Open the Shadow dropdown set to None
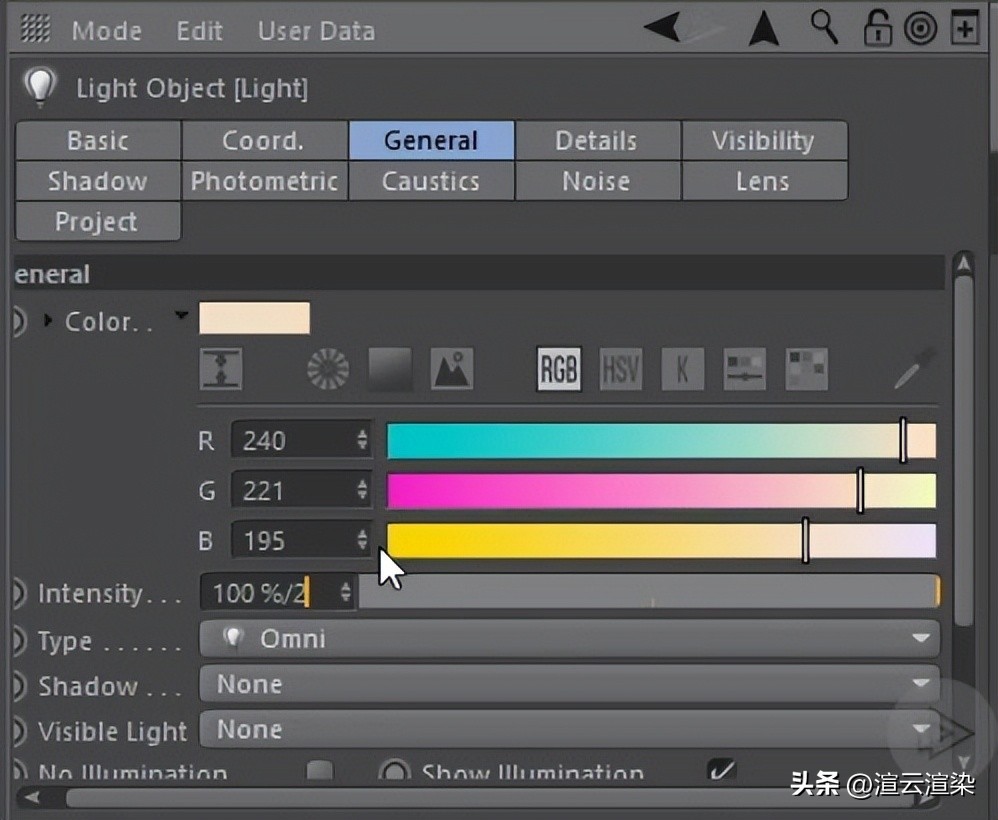Image resolution: width=998 pixels, height=820 pixels. 570,684
